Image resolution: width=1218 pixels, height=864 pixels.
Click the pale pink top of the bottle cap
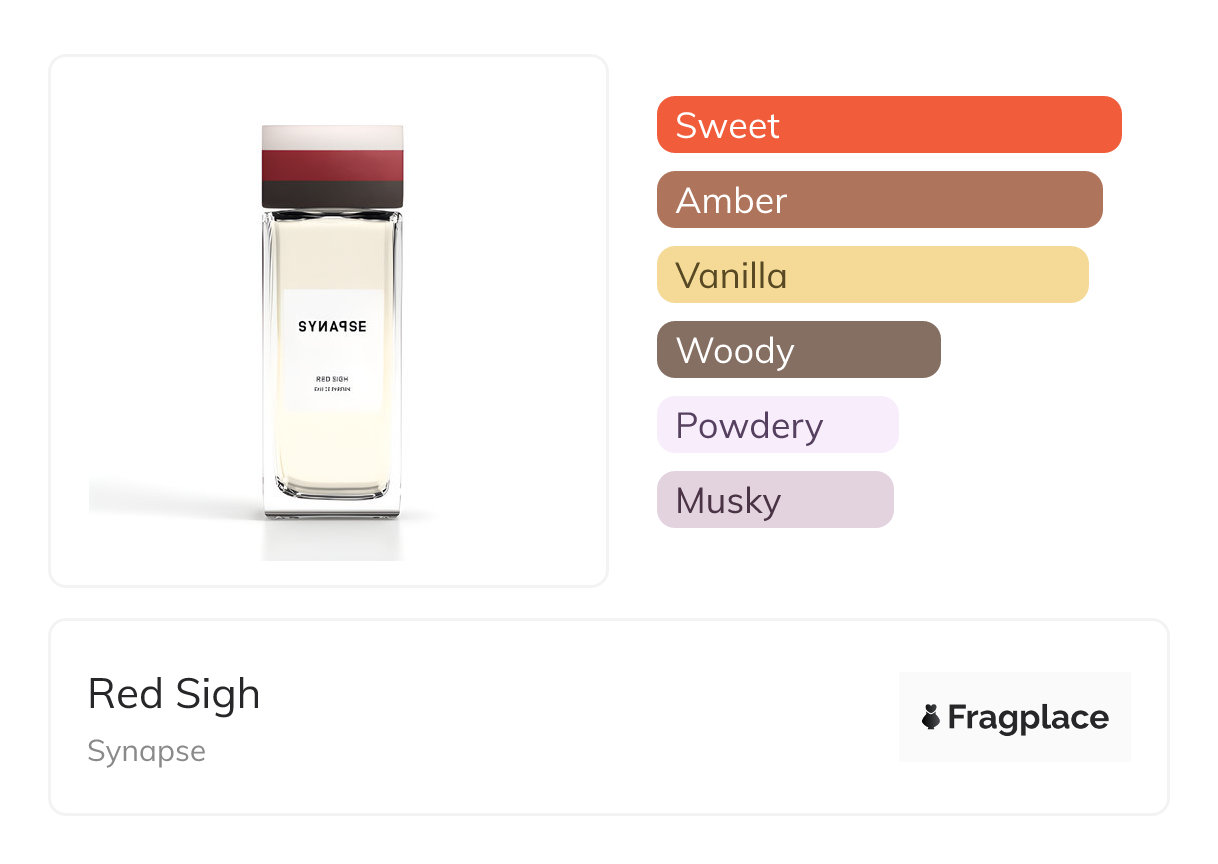point(332,137)
